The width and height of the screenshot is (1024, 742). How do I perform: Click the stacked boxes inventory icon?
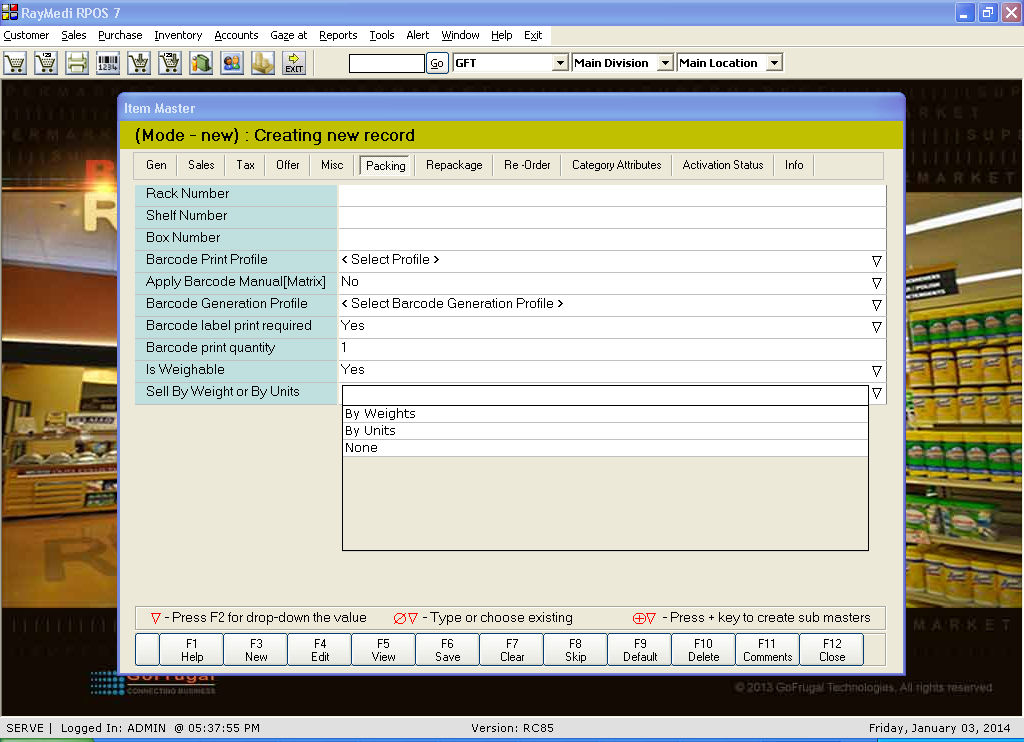tap(263, 63)
